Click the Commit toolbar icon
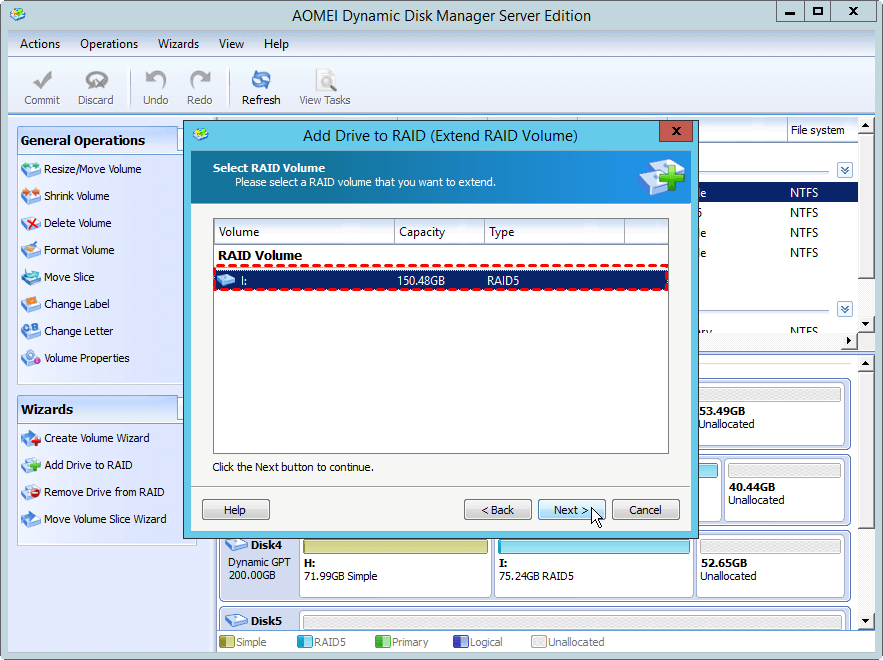This screenshot has height=660, width=883. [42, 87]
